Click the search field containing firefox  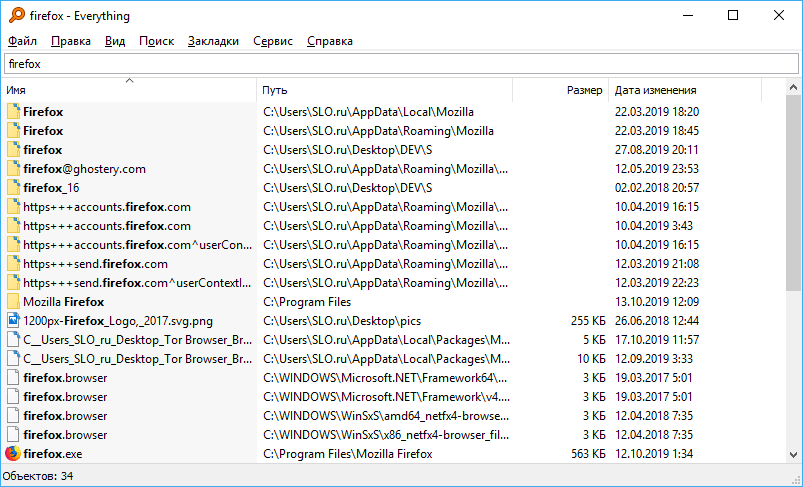click(400, 64)
